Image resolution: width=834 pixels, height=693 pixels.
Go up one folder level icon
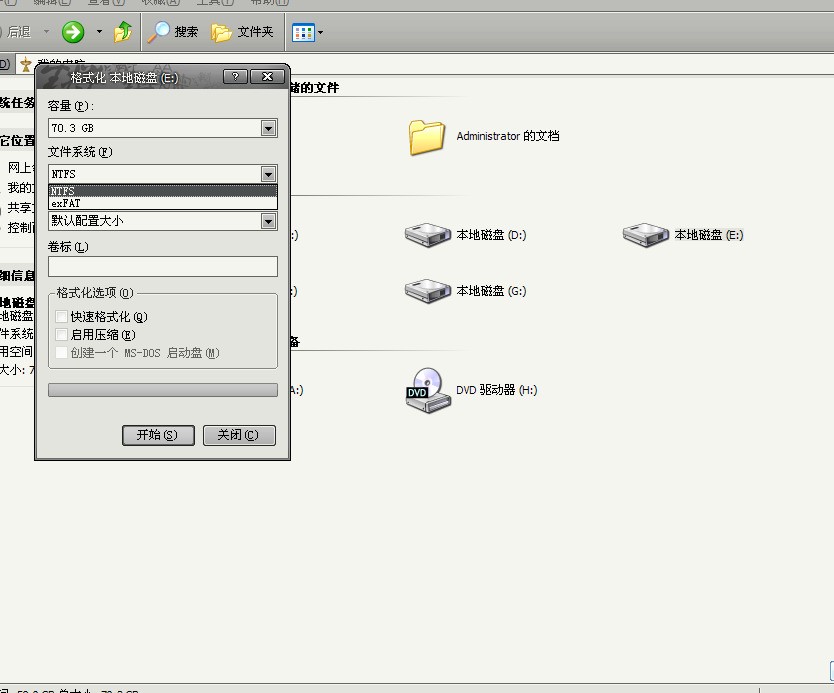(x=123, y=32)
